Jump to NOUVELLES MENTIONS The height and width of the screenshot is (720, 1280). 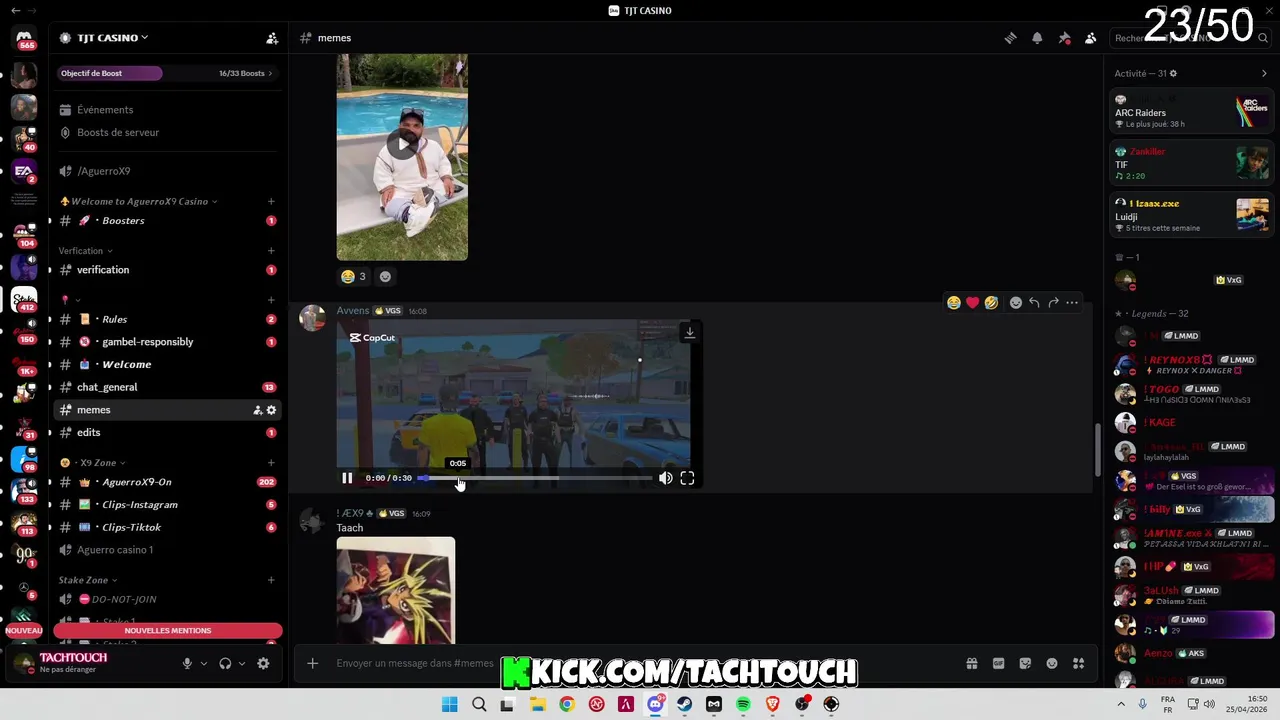click(x=168, y=631)
